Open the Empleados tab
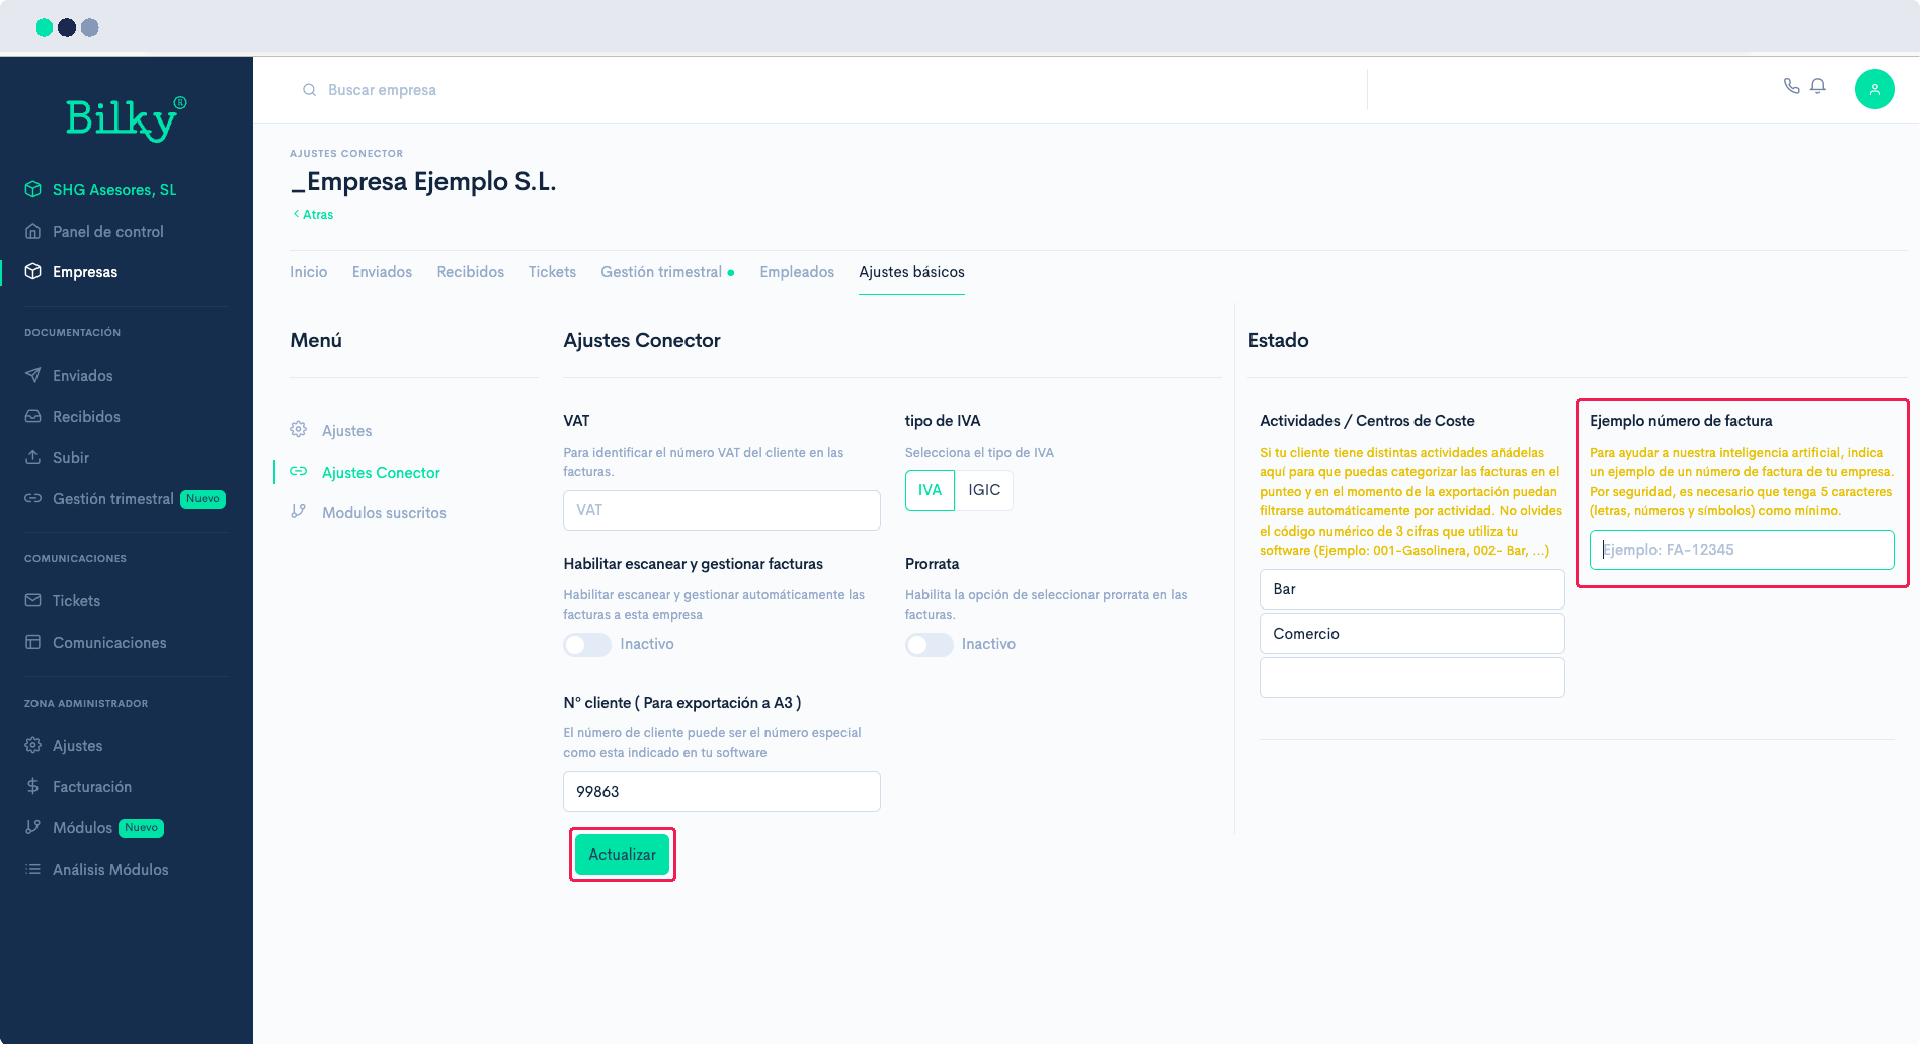Viewport: 1920px width, 1044px height. coord(796,272)
